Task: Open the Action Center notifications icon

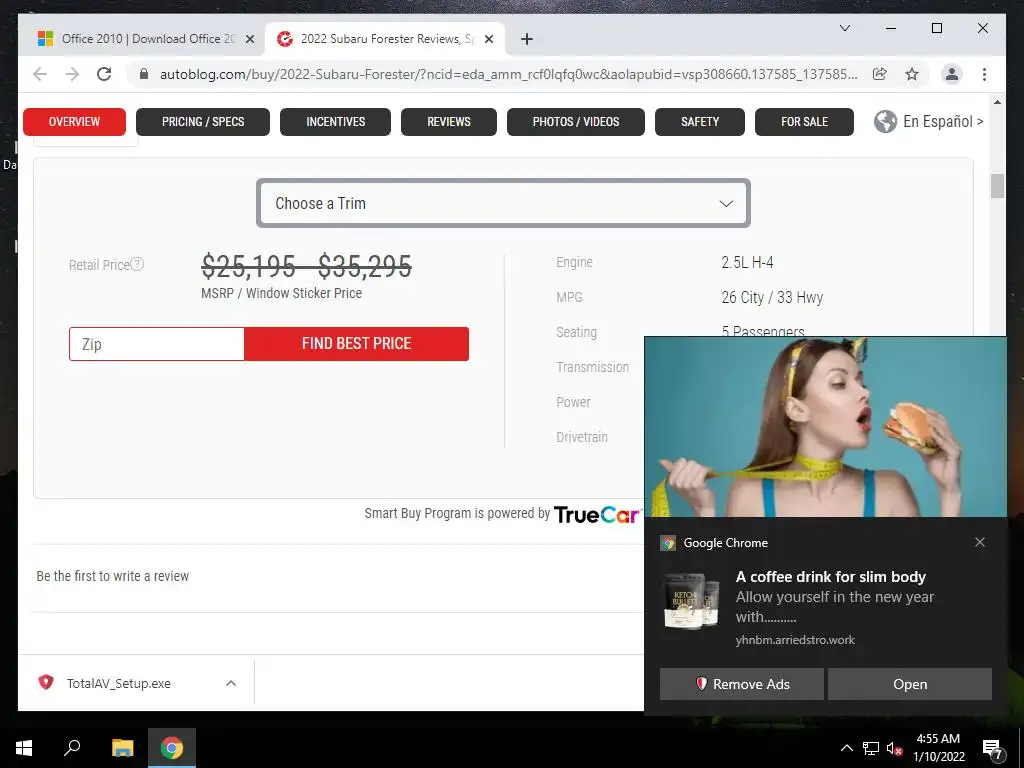Action: click(992, 748)
